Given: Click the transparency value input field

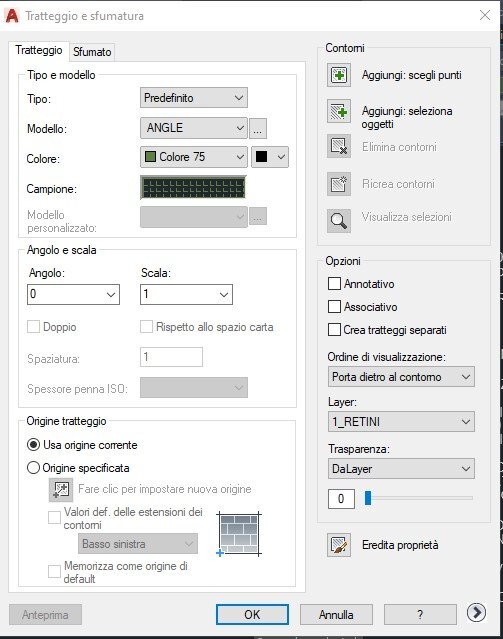Looking at the screenshot, I should (341, 498).
